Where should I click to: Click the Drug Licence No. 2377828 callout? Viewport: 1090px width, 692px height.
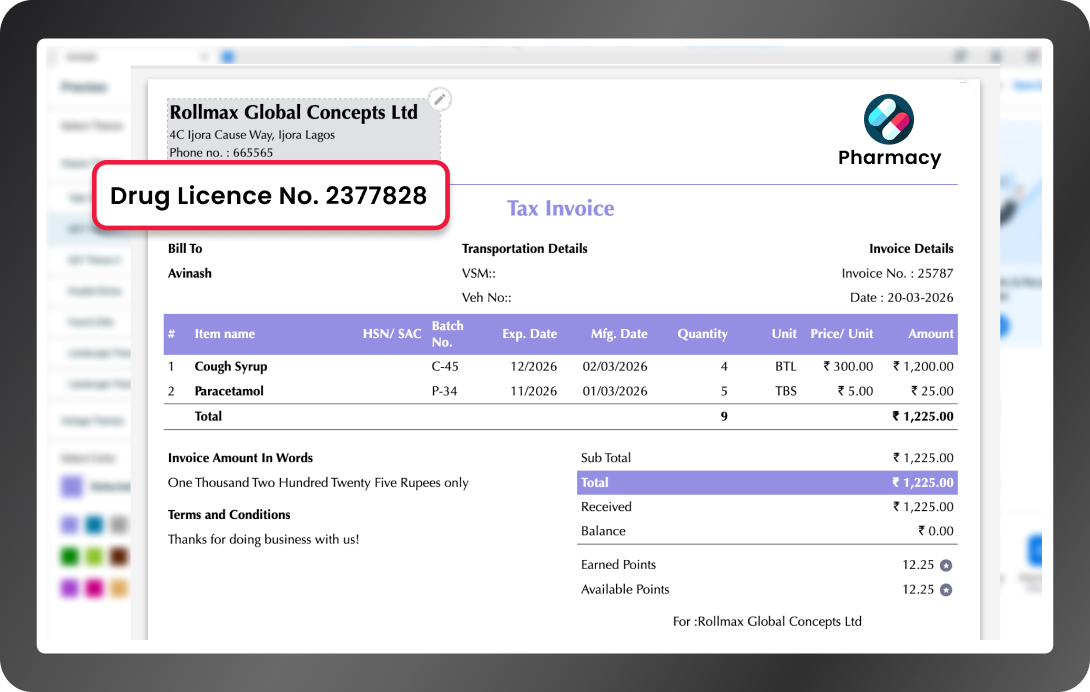click(x=270, y=196)
